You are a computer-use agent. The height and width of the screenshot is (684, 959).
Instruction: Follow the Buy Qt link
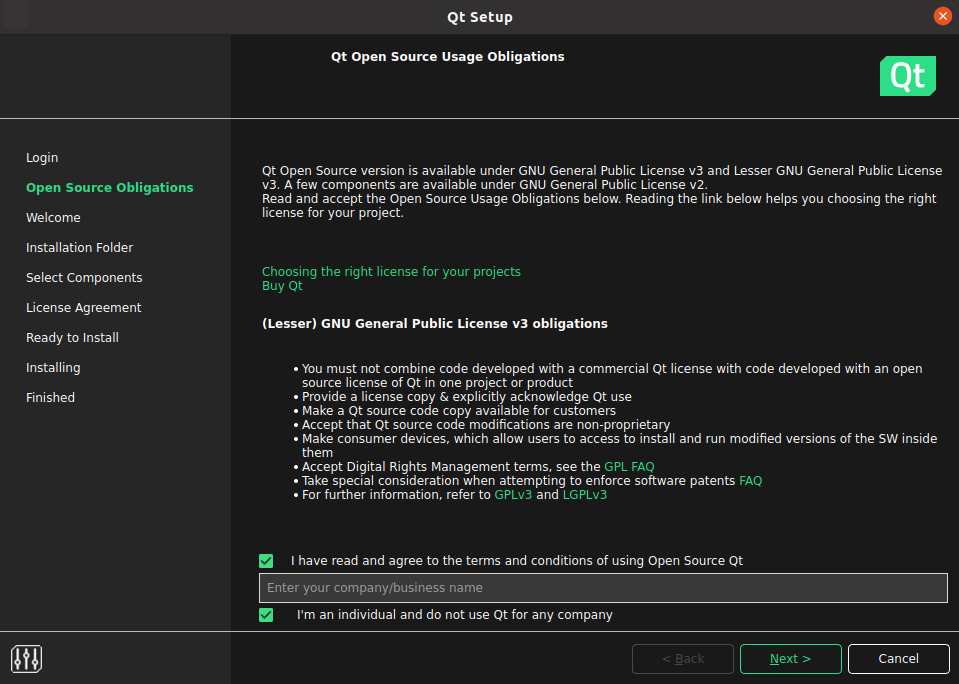(282, 286)
